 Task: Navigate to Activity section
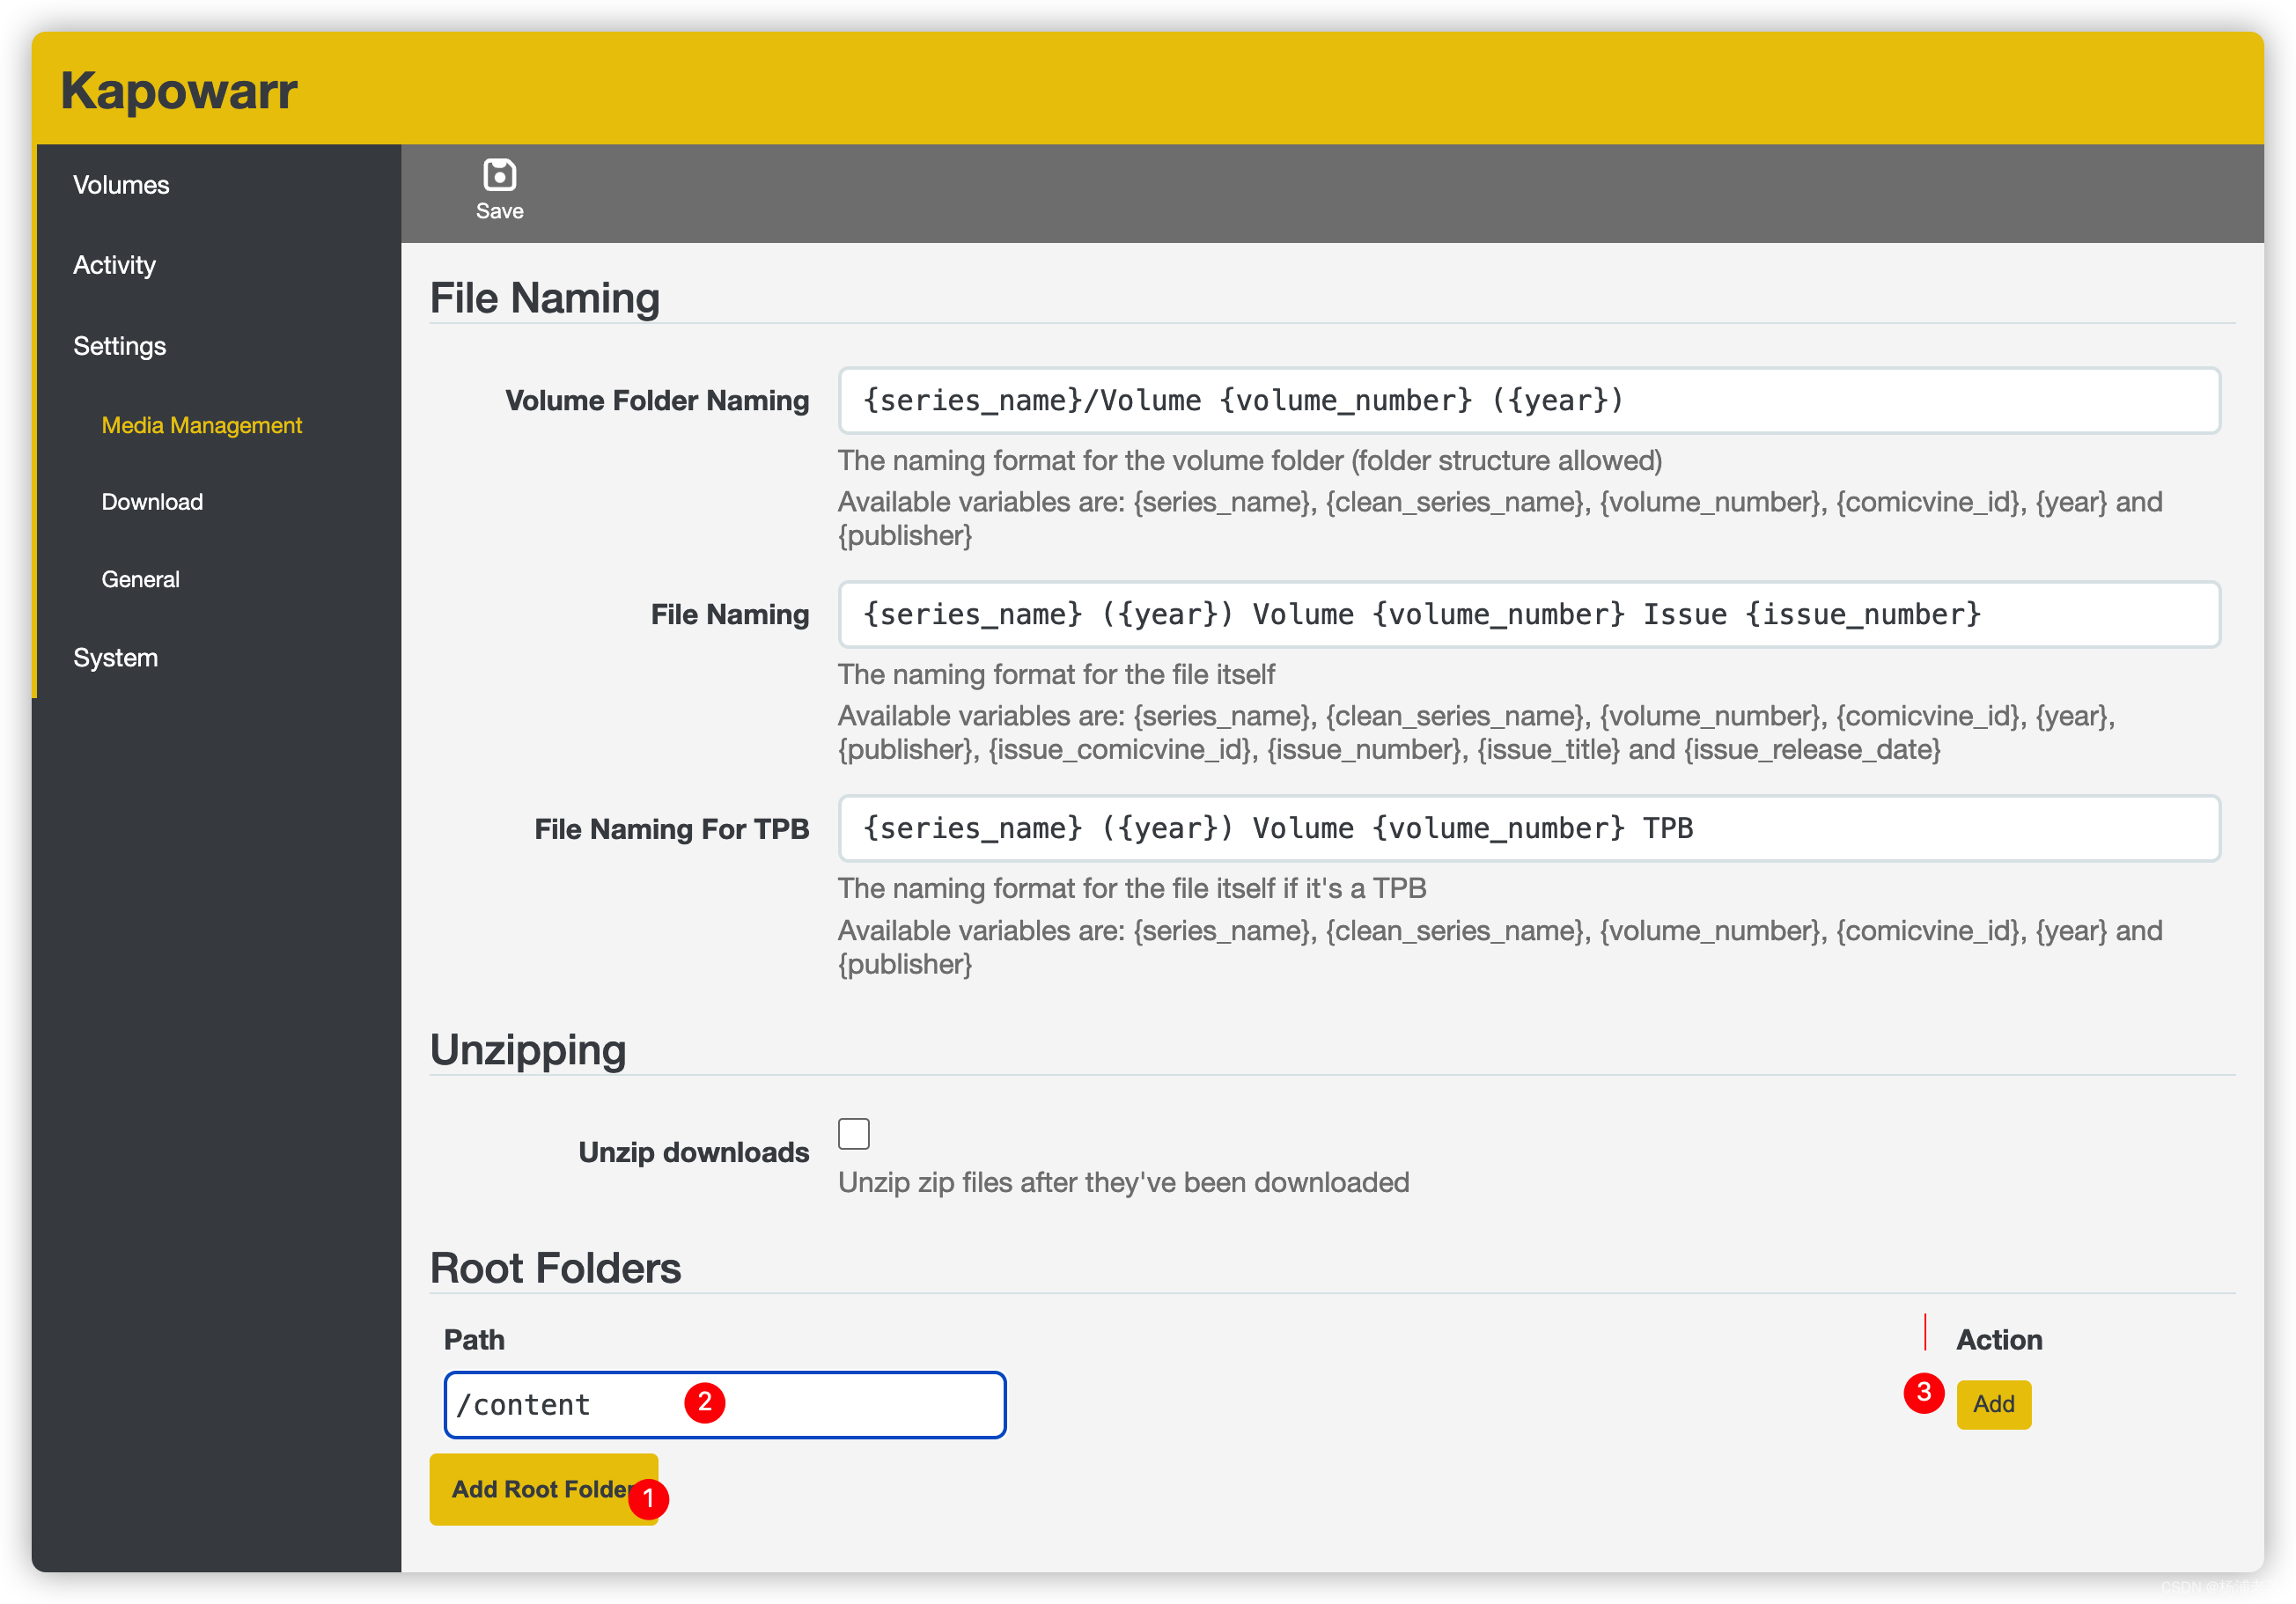tap(114, 263)
